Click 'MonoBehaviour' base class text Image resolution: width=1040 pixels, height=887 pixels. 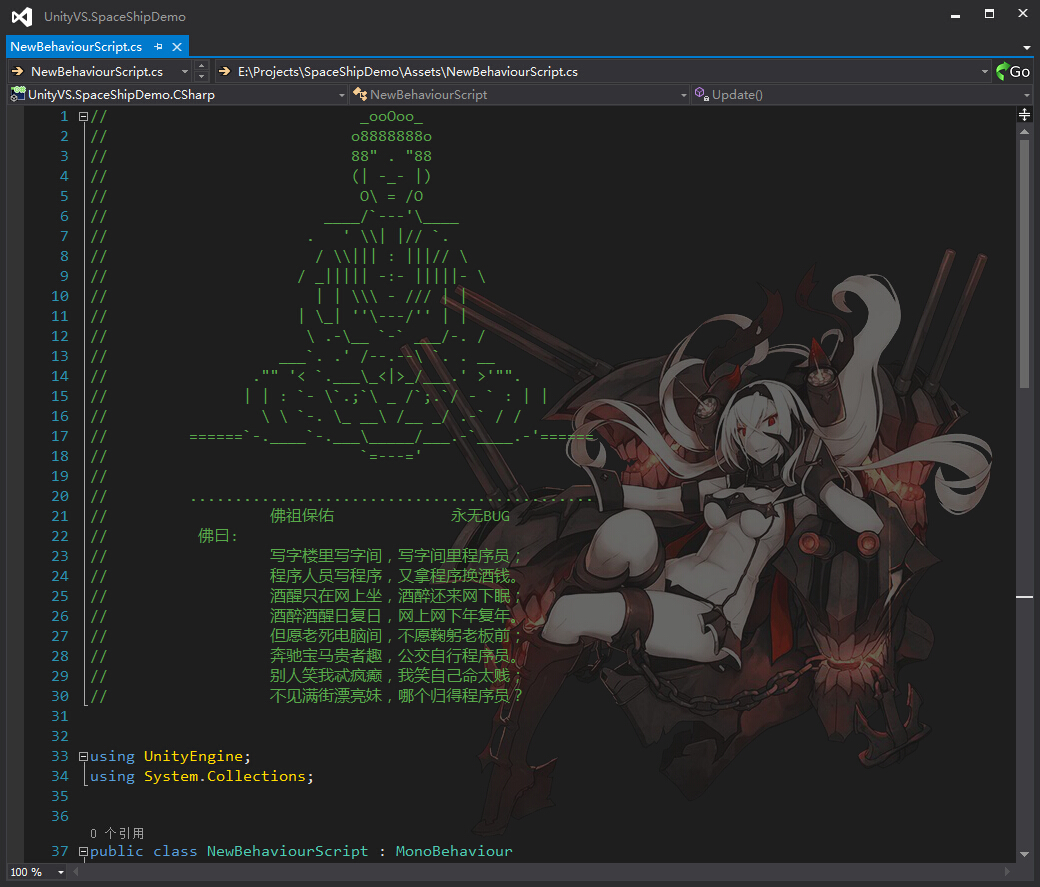[454, 851]
